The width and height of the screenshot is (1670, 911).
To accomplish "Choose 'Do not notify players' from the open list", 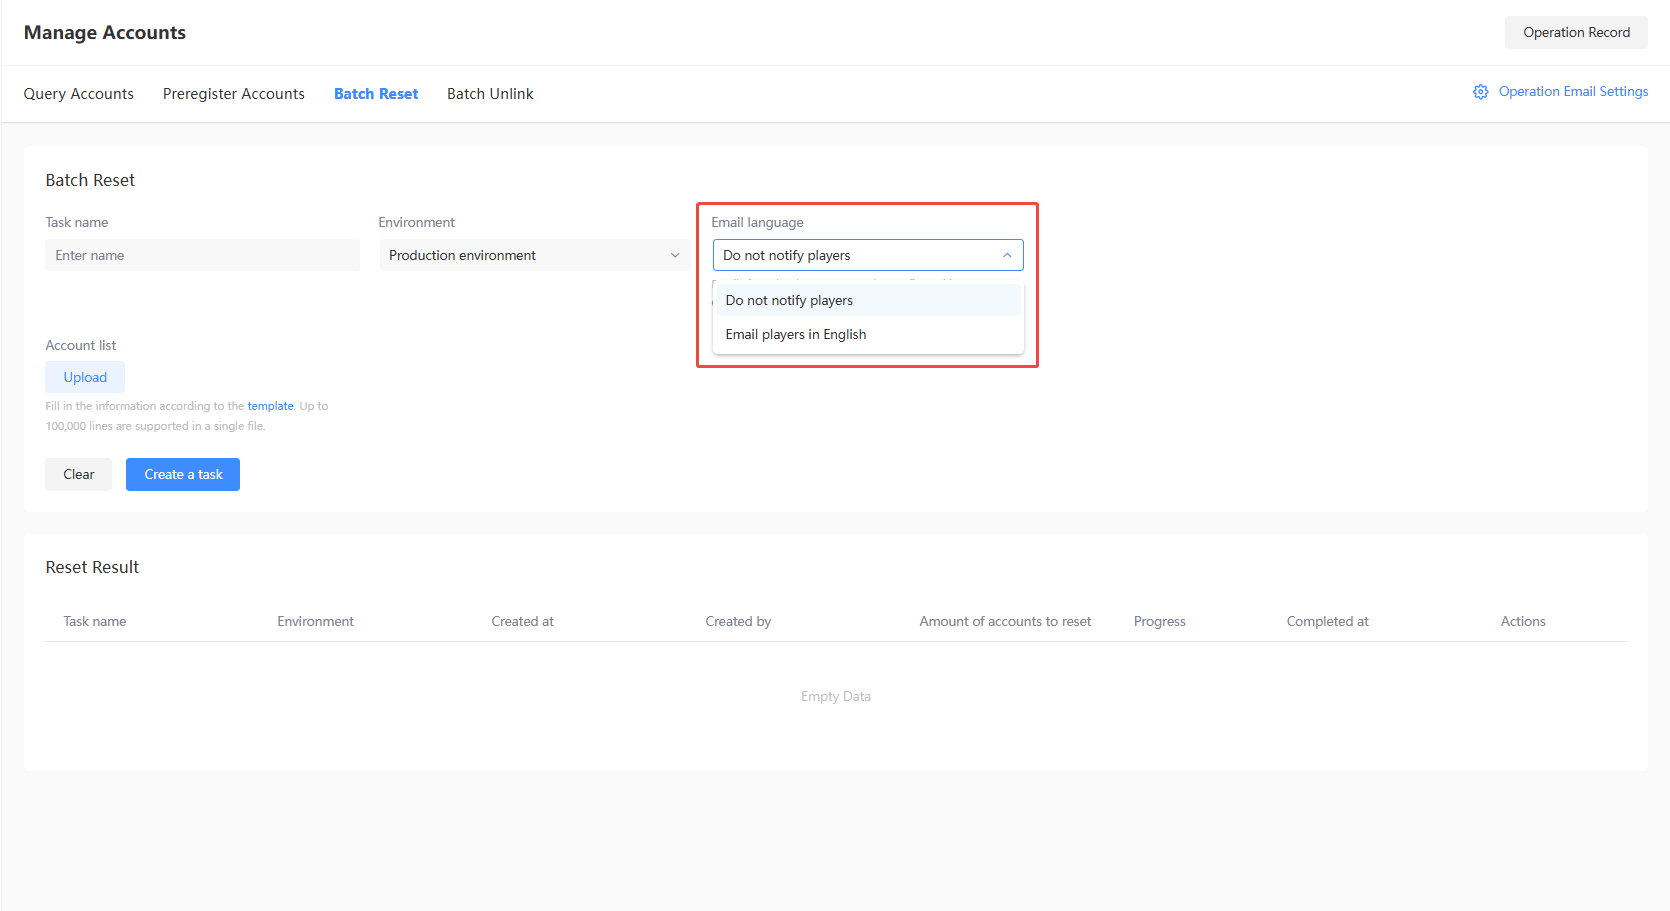I will coord(789,301).
